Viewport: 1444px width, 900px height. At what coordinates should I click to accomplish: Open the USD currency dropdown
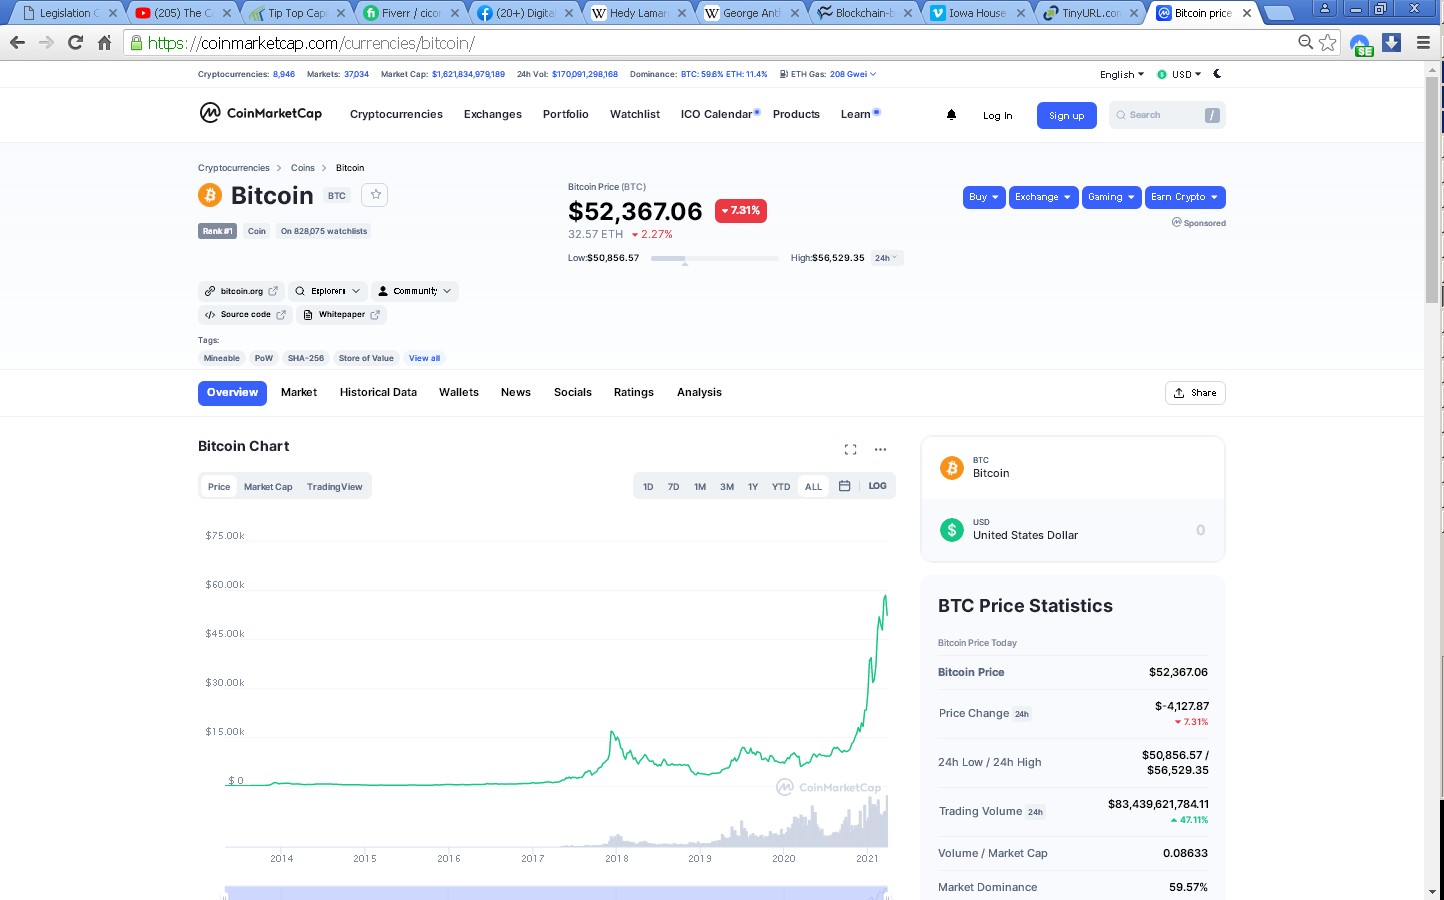point(1179,75)
